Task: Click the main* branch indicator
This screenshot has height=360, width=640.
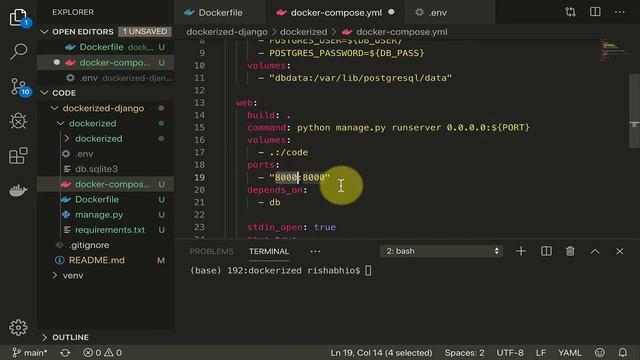Action: point(29,353)
